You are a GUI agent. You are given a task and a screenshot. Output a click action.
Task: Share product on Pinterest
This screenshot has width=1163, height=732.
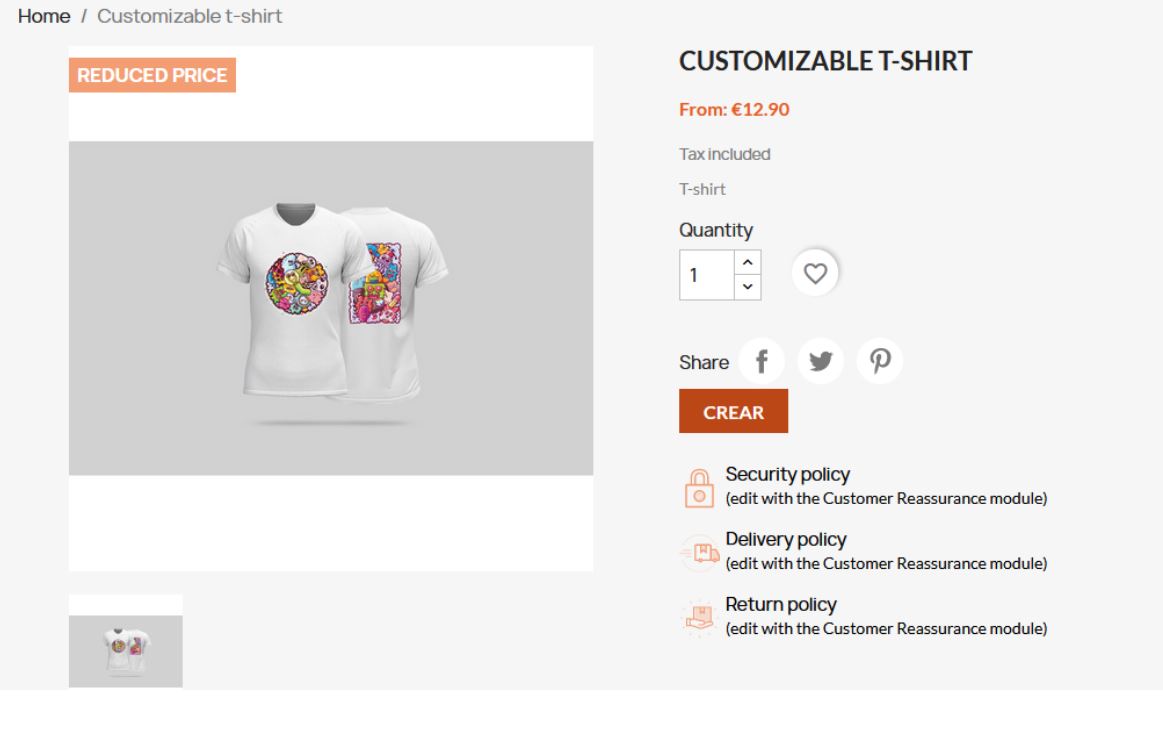(x=880, y=361)
